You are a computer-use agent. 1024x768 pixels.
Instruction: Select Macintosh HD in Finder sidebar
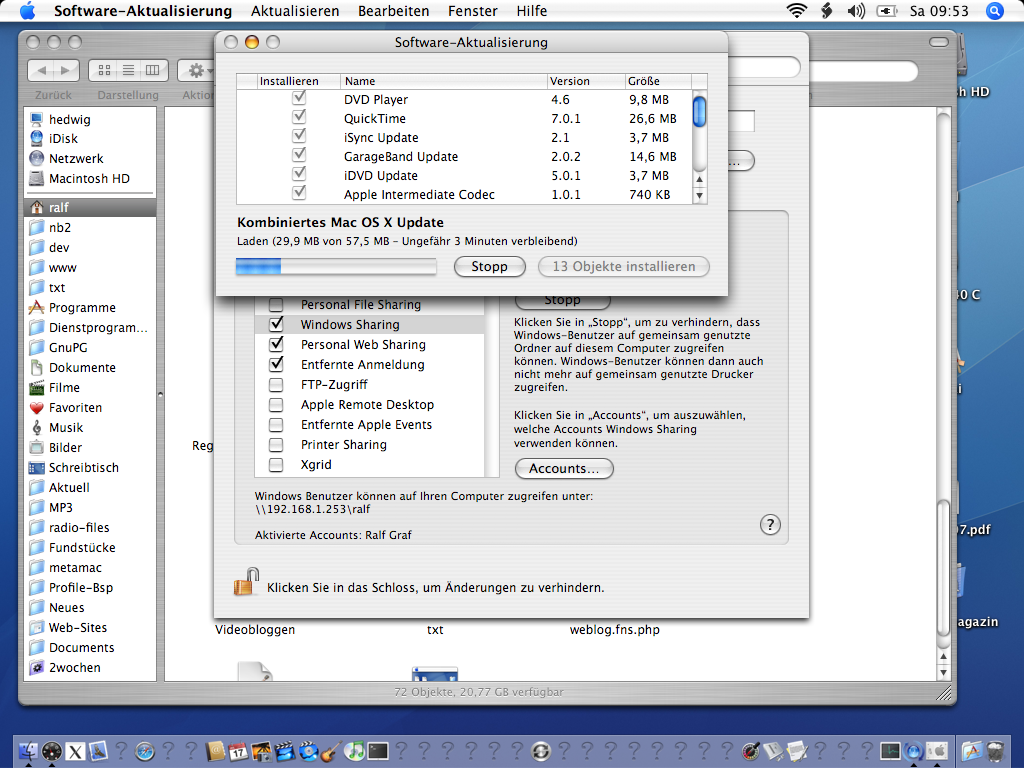click(90, 178)
